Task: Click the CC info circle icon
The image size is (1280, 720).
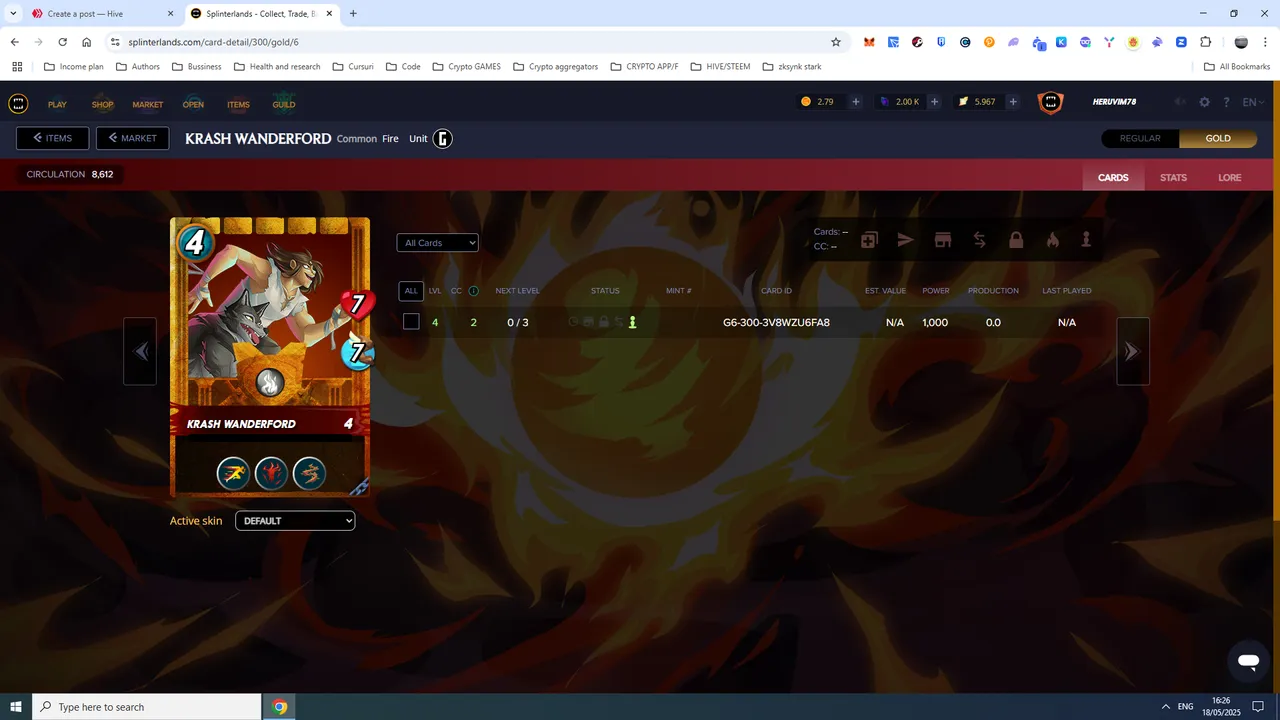Action: (x=474, y=291)
